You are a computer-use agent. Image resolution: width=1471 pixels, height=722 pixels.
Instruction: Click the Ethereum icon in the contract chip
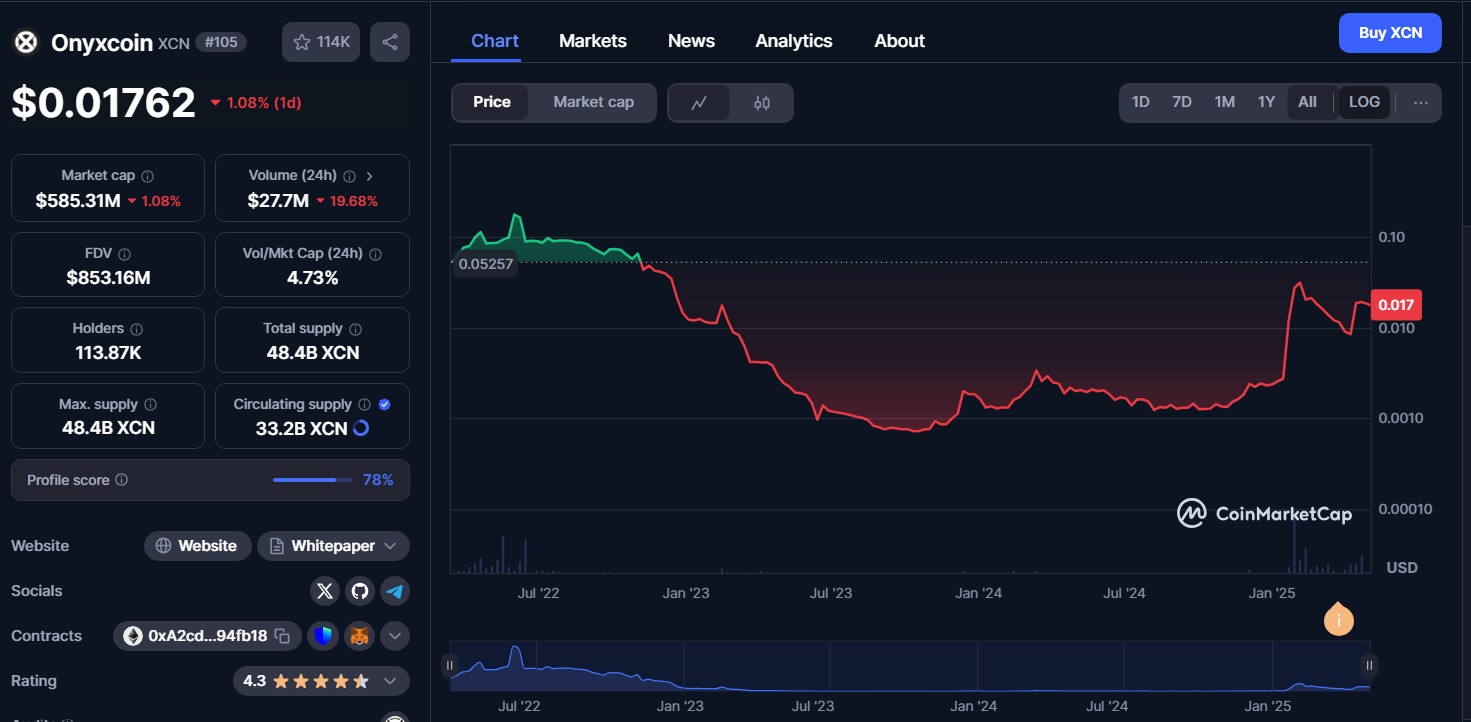tap(133, 636)
